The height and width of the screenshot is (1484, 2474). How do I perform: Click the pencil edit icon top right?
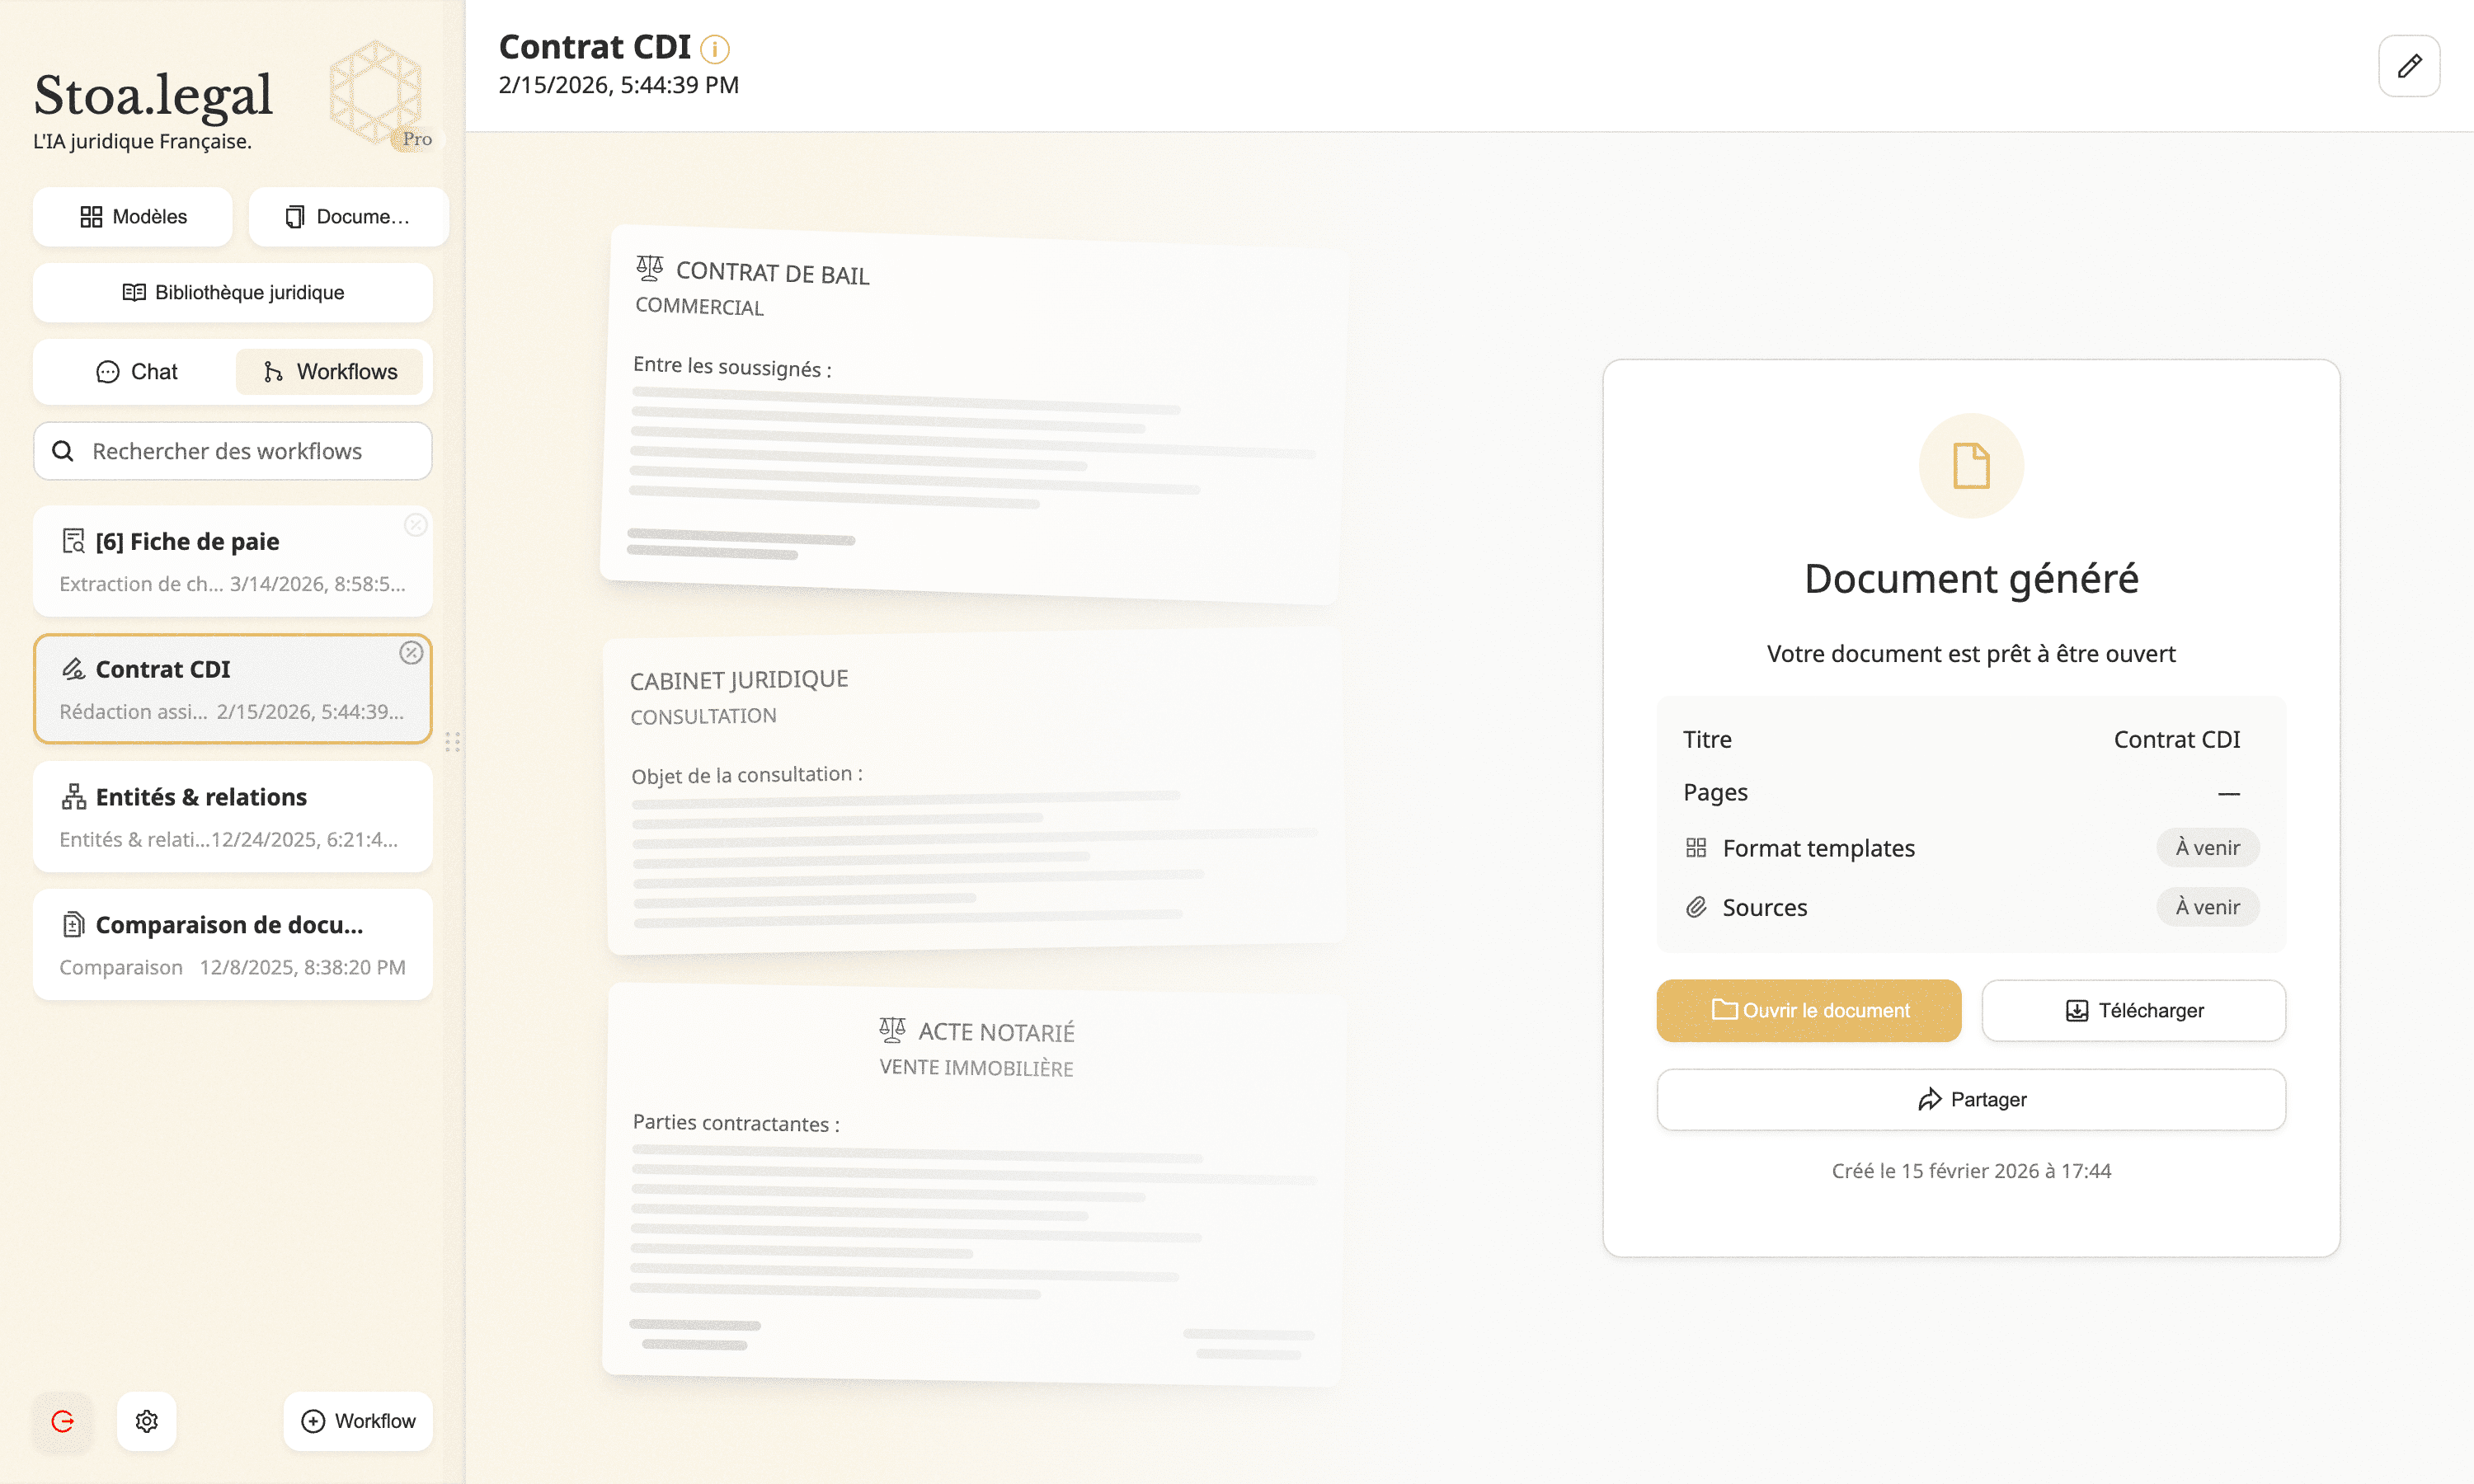click(x=2408, y=66)
